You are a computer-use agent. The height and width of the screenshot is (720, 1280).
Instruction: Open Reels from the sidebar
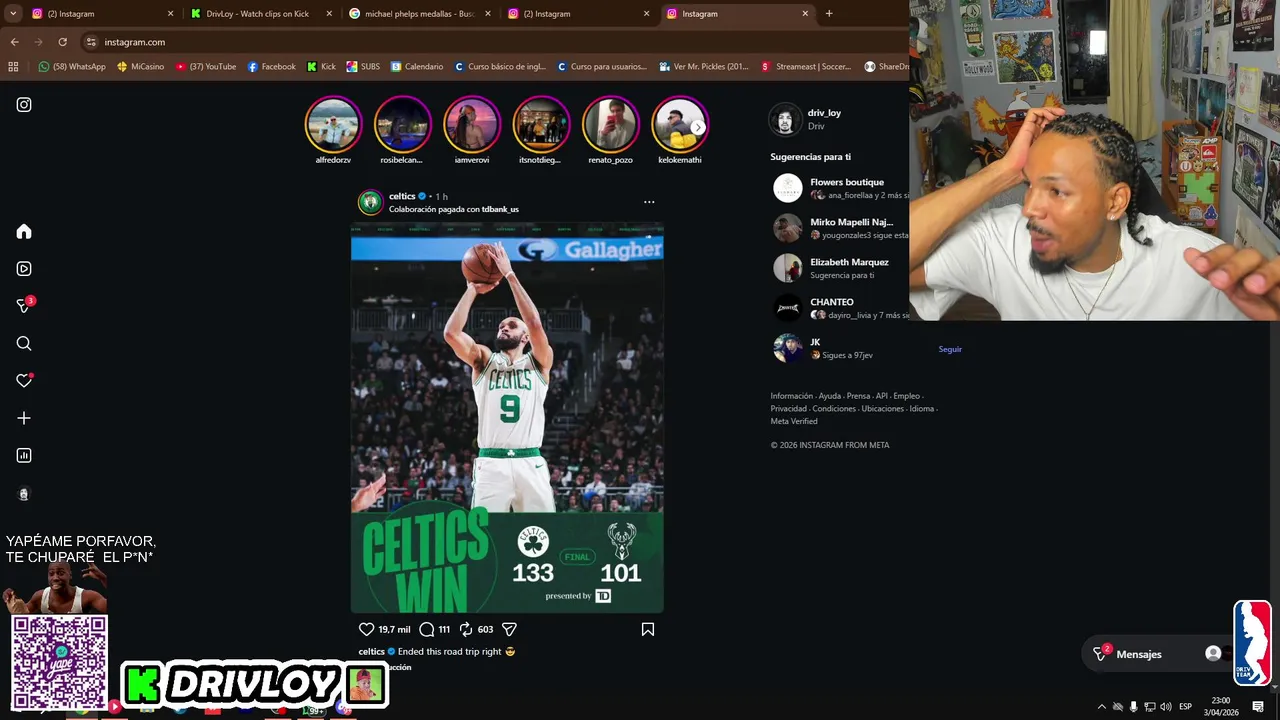24,269
